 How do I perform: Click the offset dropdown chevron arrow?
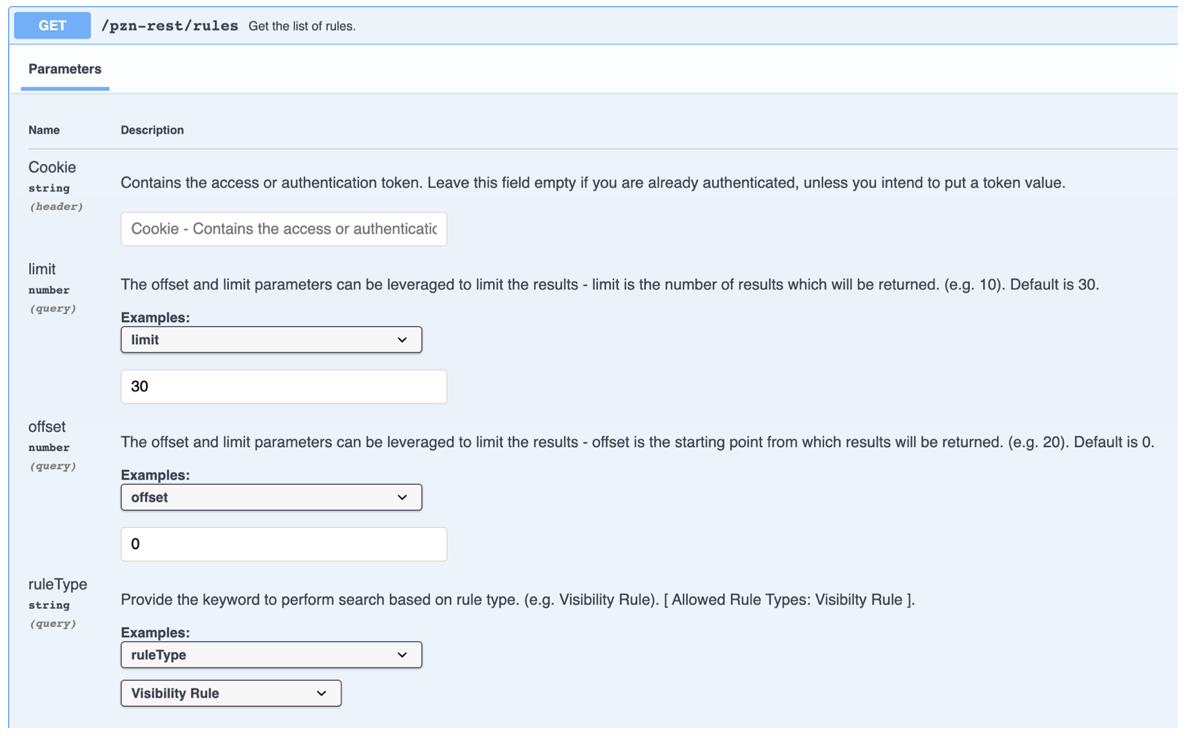[x=404, y=497]
